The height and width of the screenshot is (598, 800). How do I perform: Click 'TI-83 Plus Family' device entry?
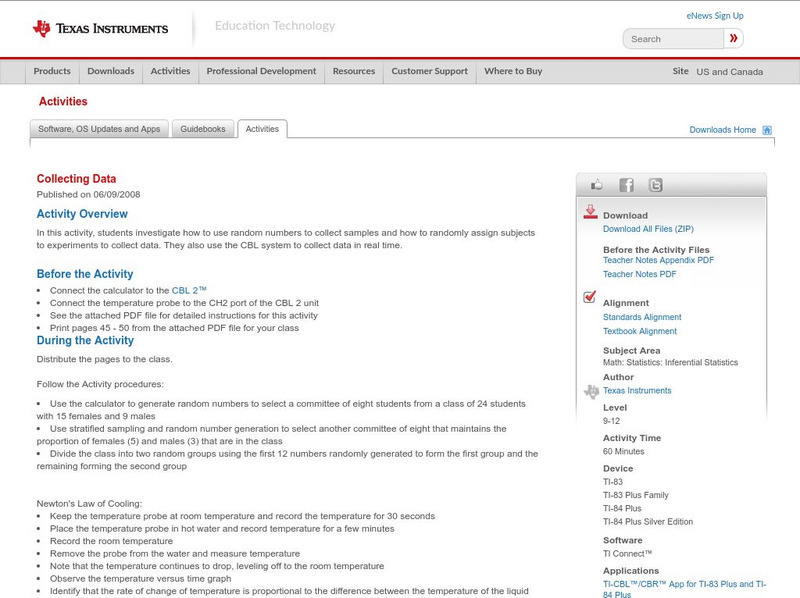[x=636, y=495]
